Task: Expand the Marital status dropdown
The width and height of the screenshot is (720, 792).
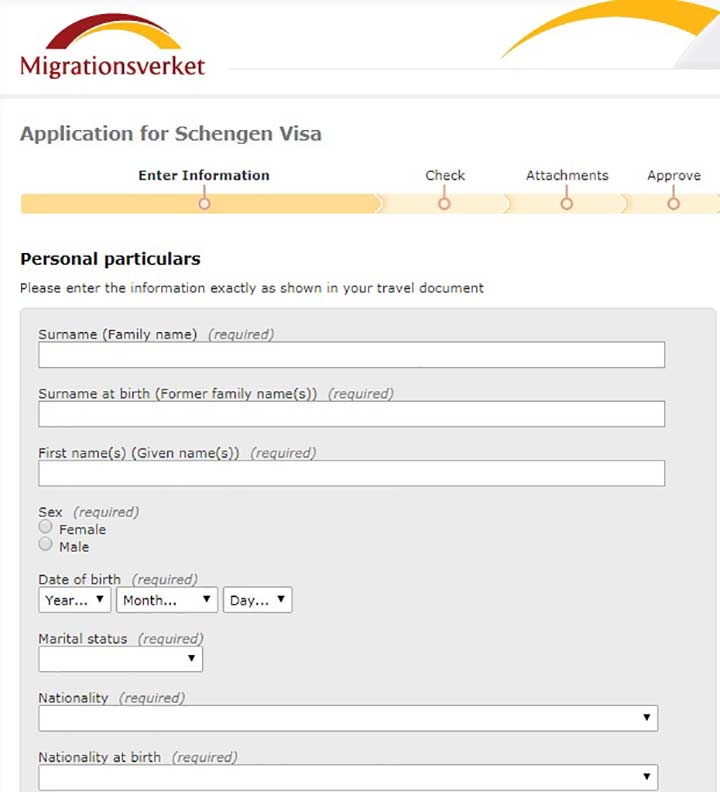Action: (121, 659)
